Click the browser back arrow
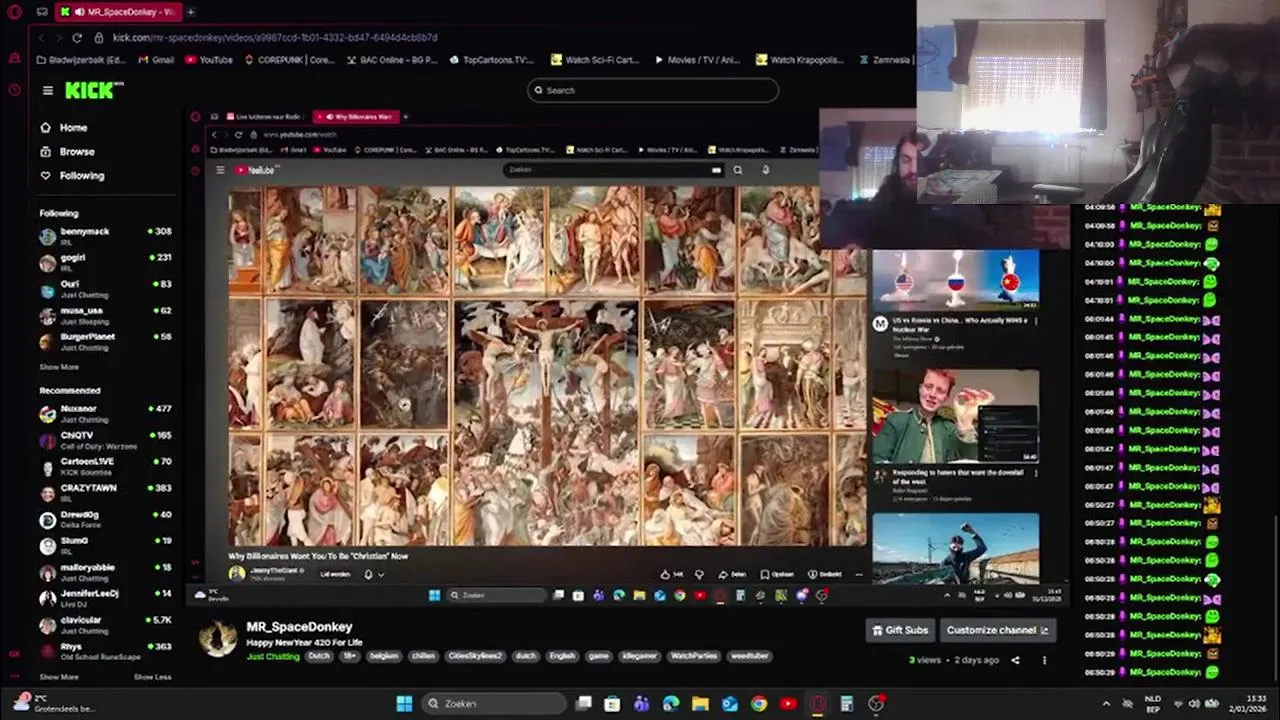The width and height of the screenshot is (1280, 720). (41, 37)
